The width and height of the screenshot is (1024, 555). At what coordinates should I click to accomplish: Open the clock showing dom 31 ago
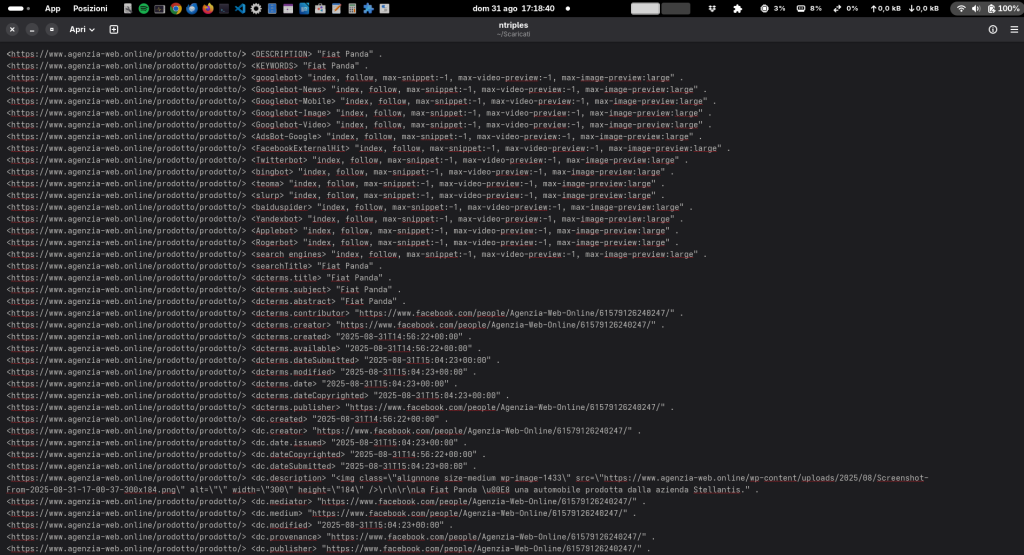pyautogui.click(x=513, y=8)
